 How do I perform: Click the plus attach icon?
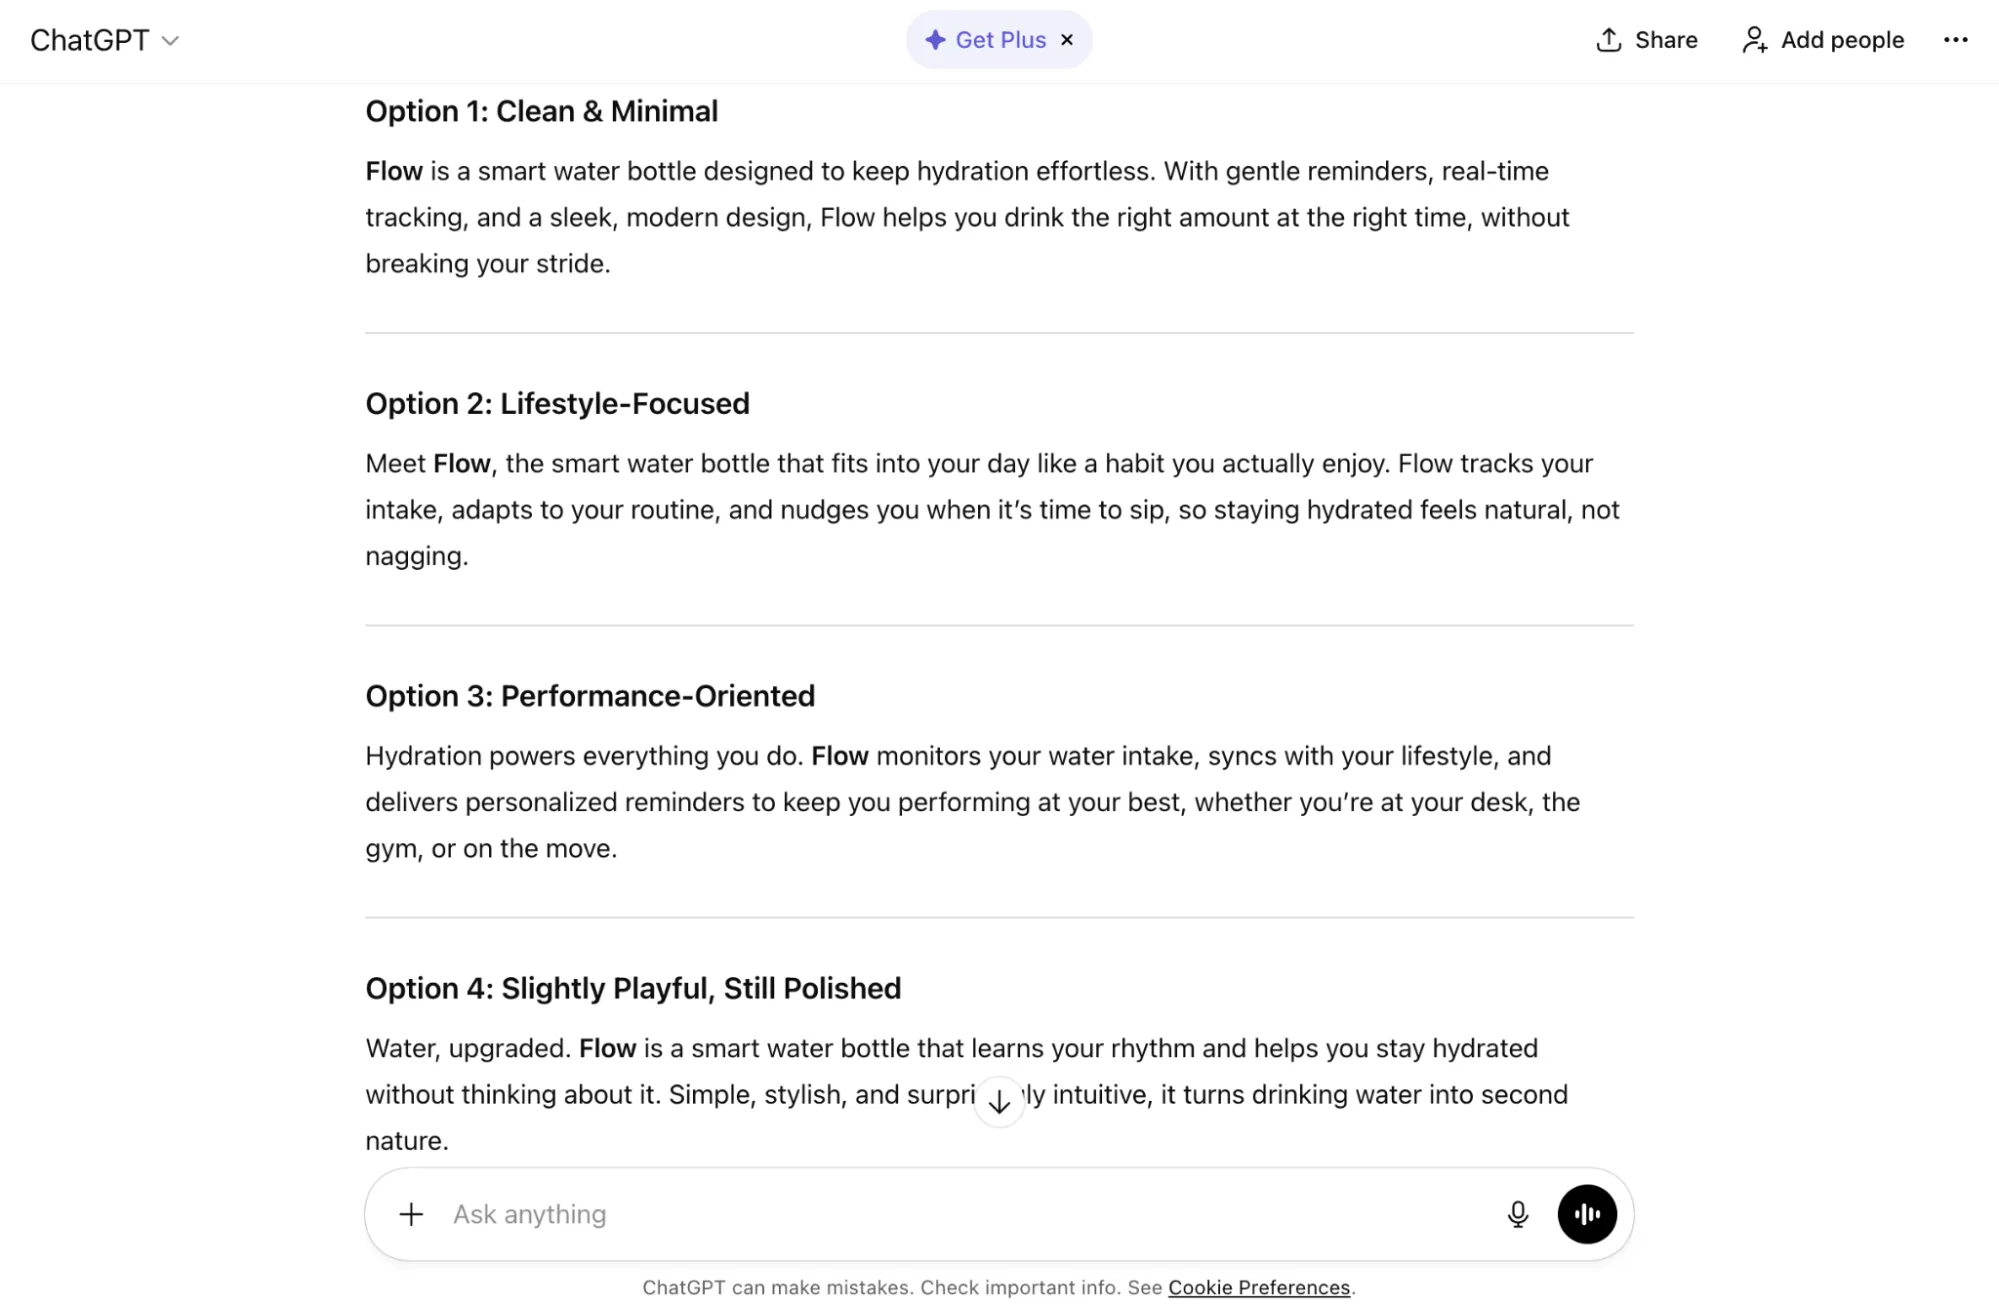click(411, 1214)
